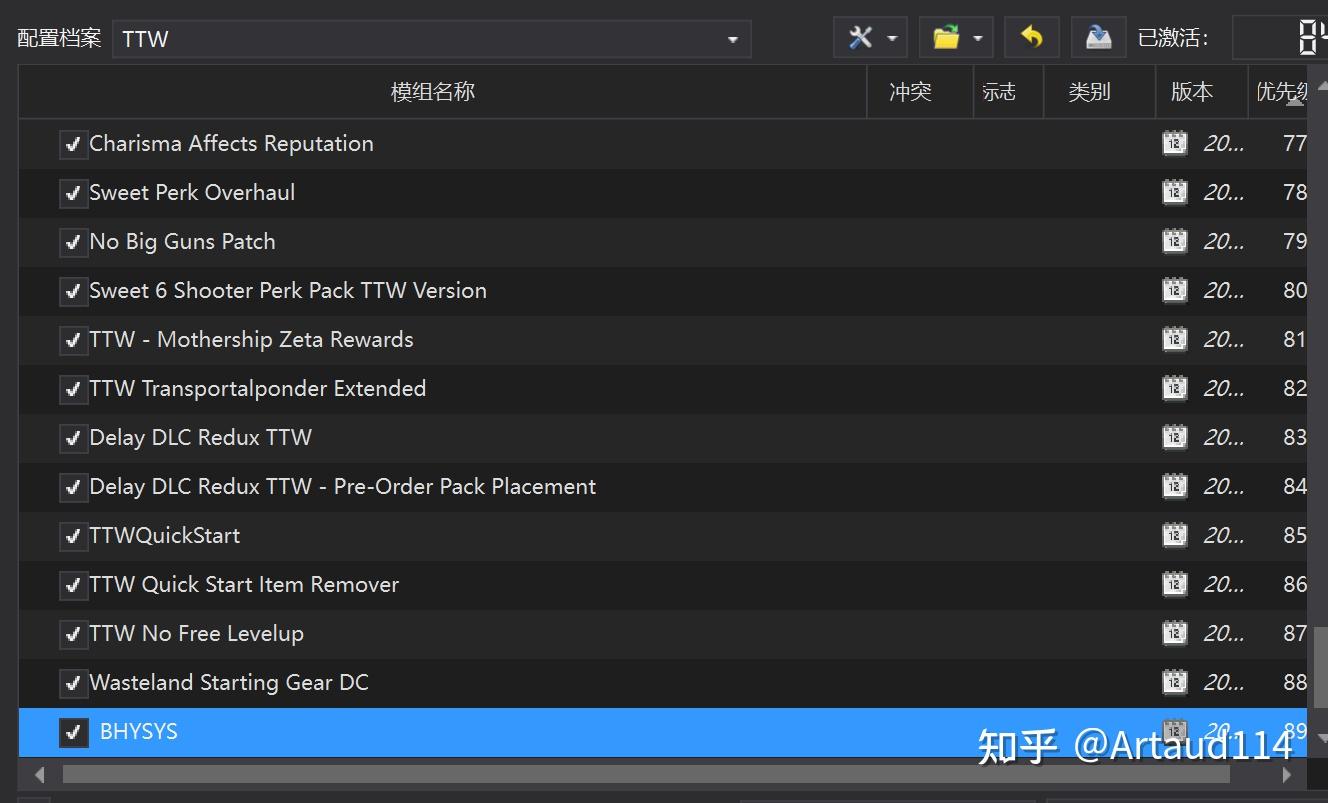Click calendar icon in Delay DLC Redux TTW row
Screen dimensions: 1328x803
1175,437
